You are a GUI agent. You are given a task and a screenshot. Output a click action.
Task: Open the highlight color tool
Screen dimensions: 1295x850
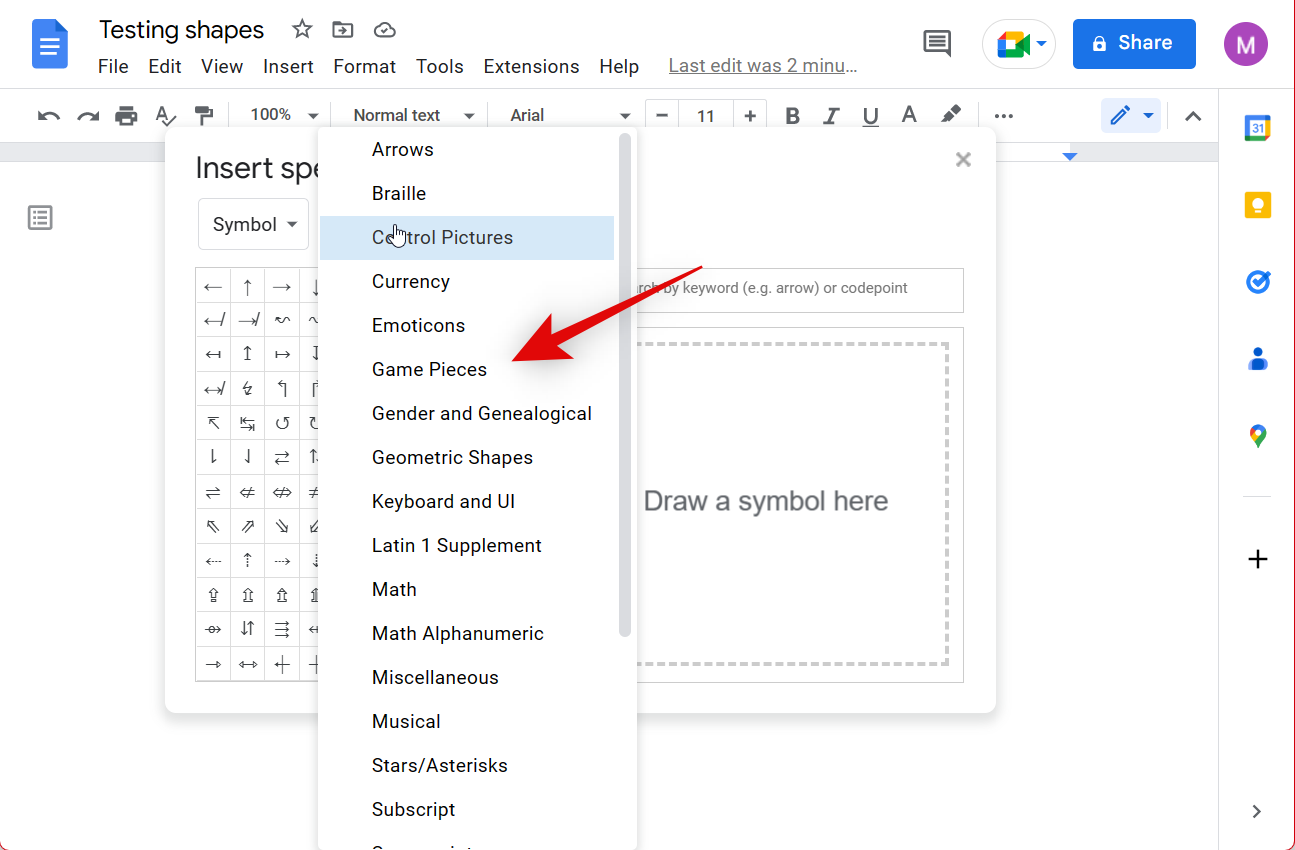pos(952,116)
